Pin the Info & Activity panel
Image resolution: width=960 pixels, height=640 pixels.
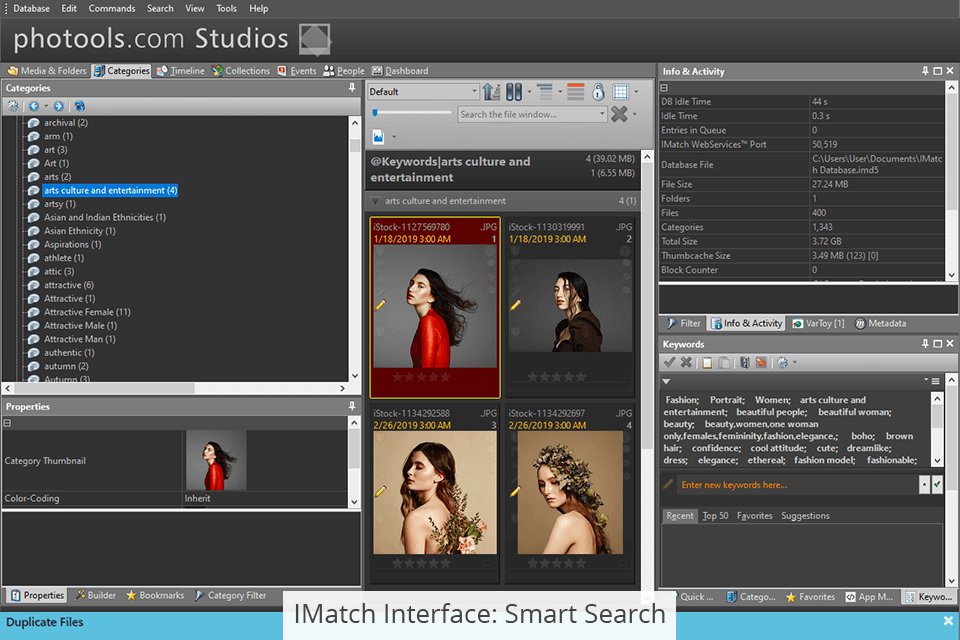point(925,71)
